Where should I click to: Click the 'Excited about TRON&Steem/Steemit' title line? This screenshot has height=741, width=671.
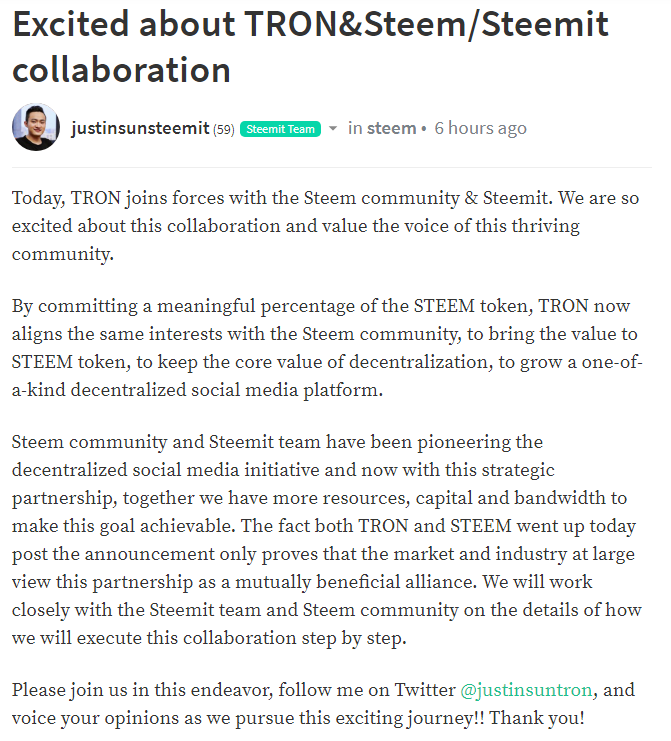point(310,24)
